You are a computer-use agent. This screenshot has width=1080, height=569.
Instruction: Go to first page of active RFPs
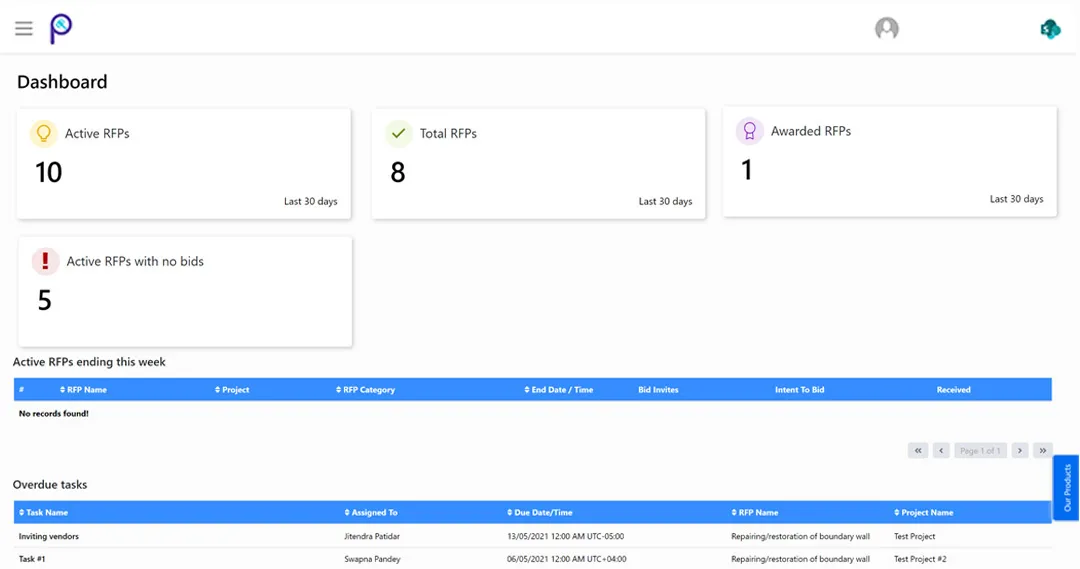918,451
